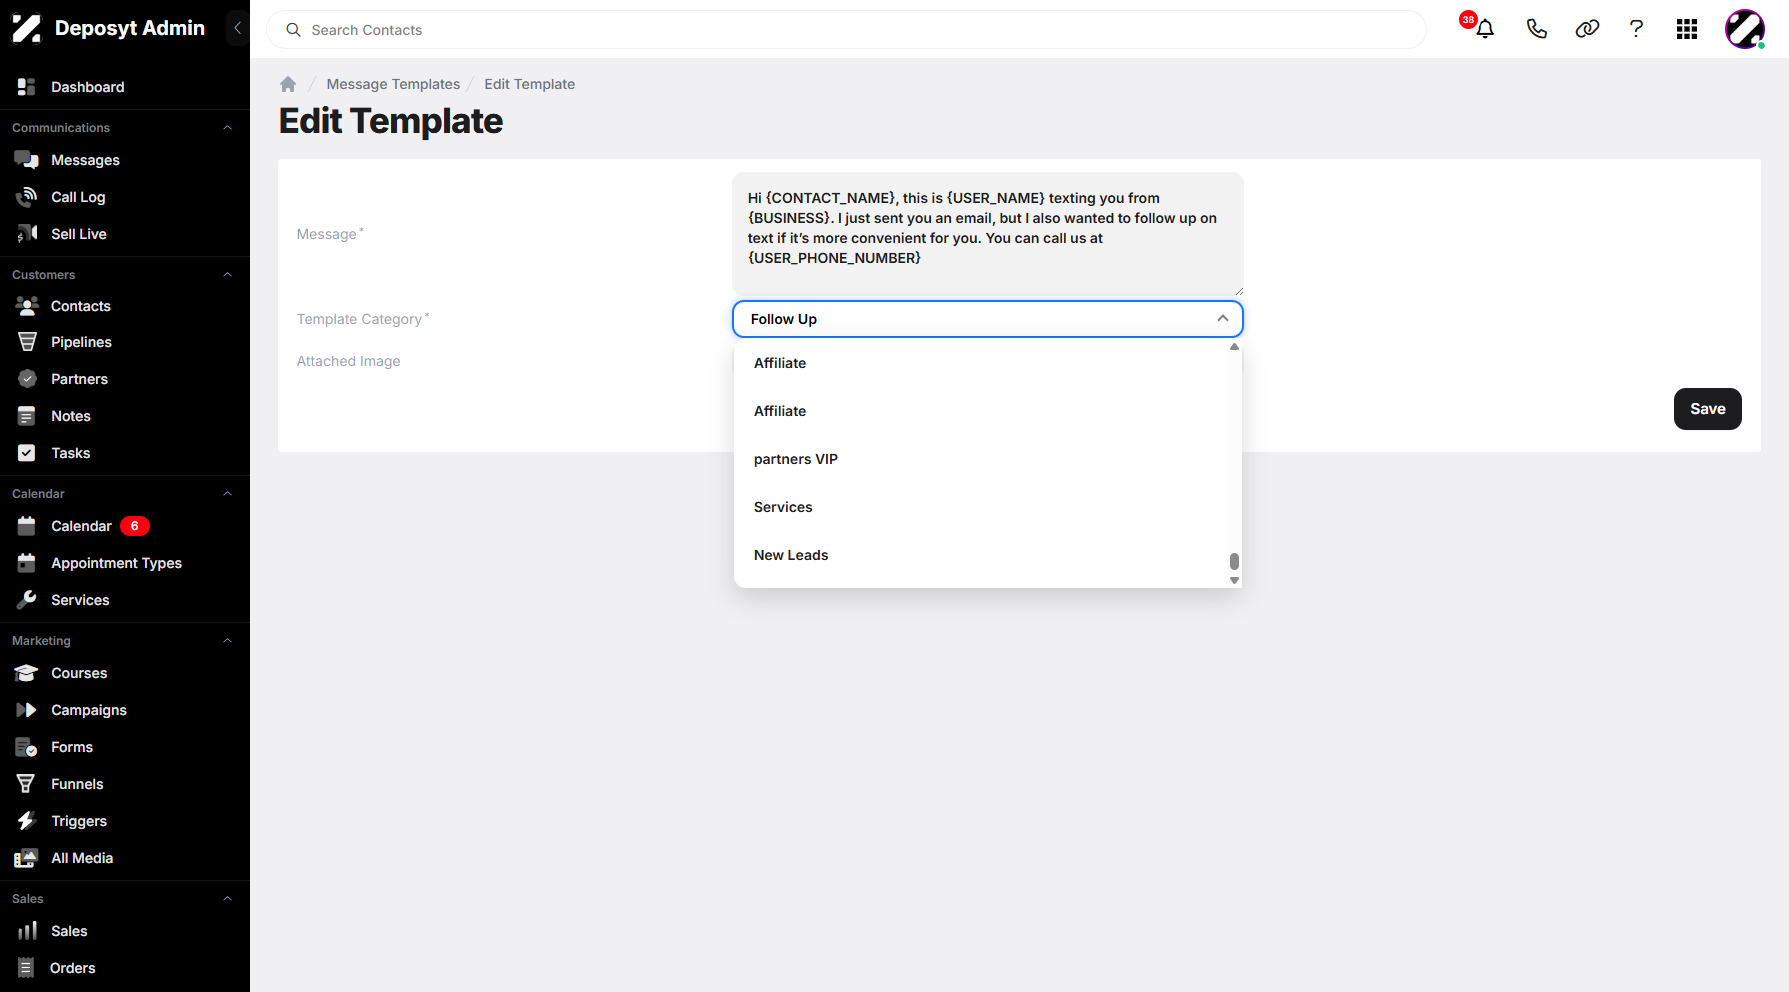This screenshot has height=992, width=1789.
Task: Select second Affiliate option in dropdown
Action: [981, 411]
